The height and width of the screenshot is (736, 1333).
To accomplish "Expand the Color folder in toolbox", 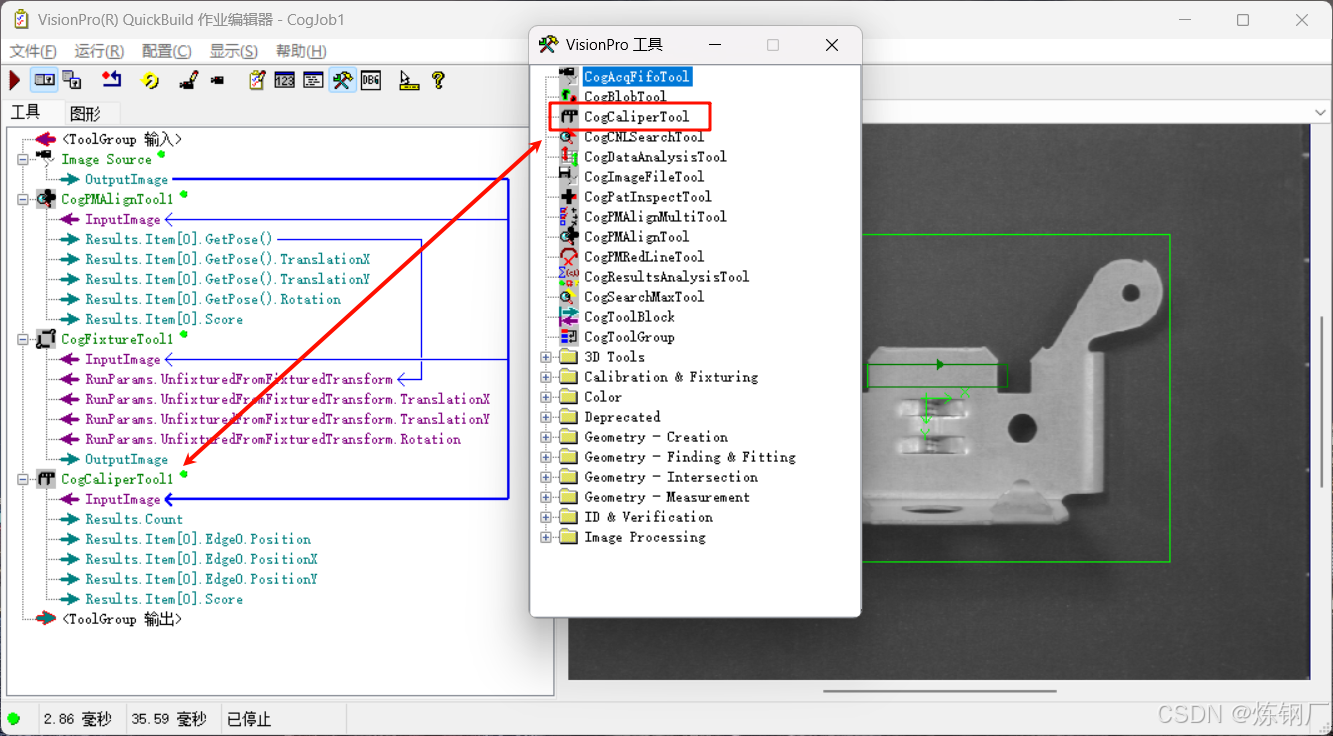I will click(545, 397).
